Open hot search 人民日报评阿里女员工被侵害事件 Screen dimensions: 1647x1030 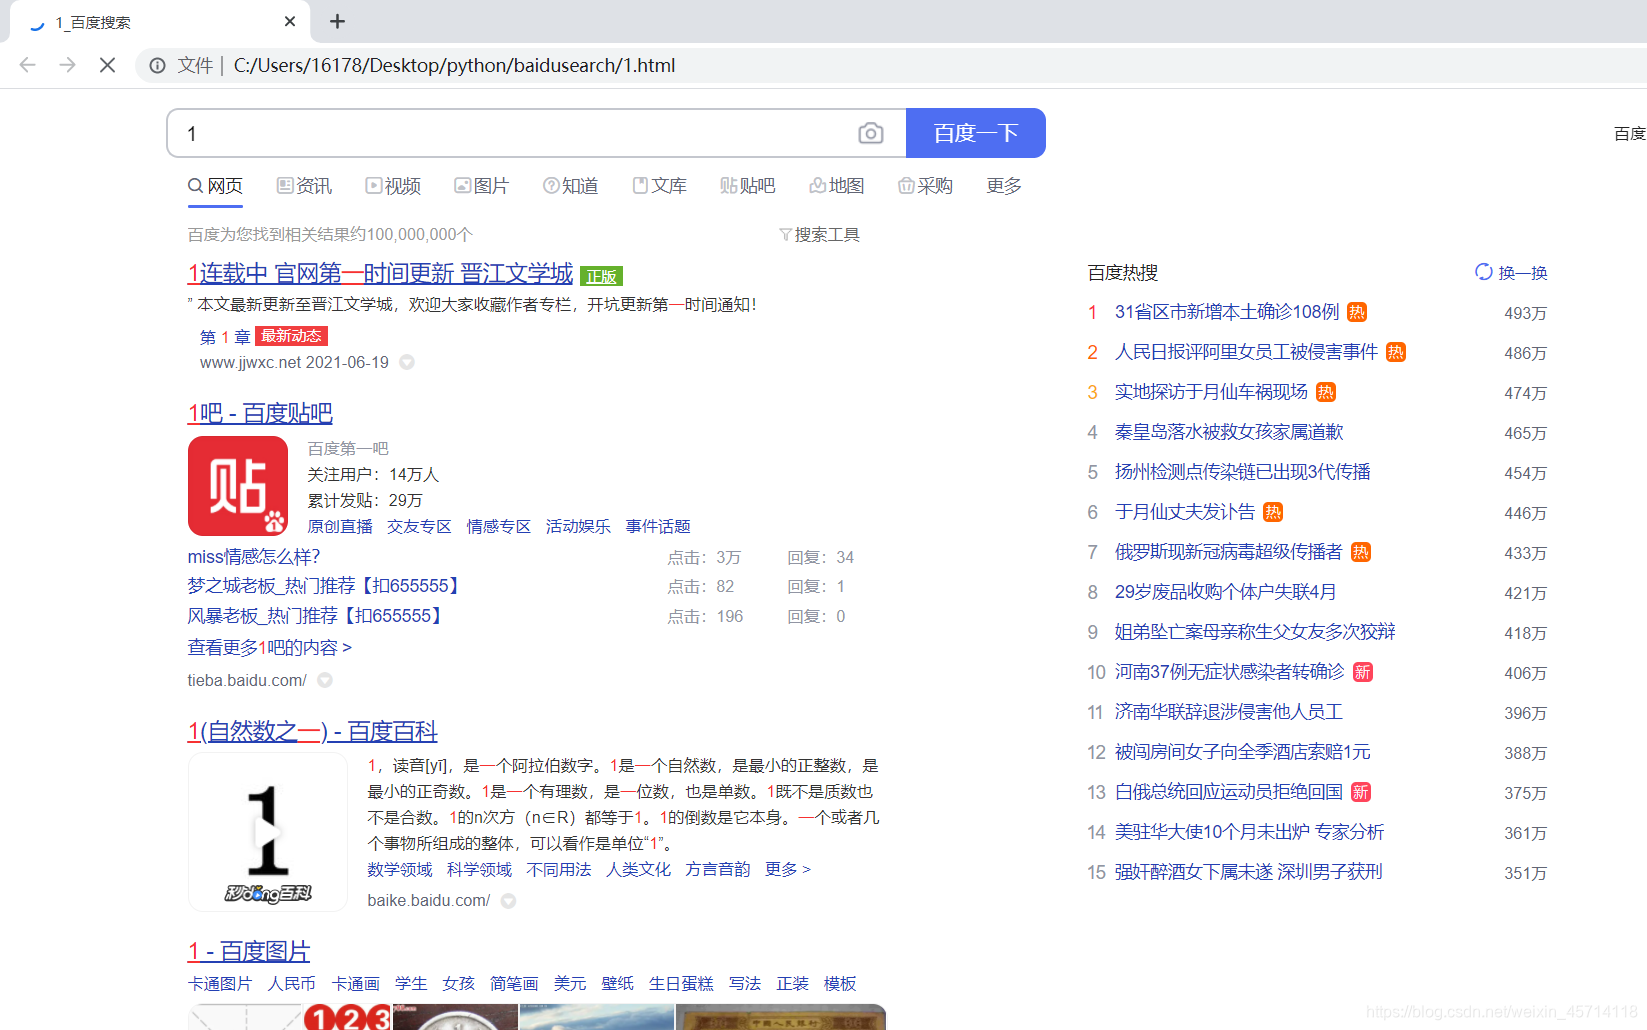(1246, 352)
